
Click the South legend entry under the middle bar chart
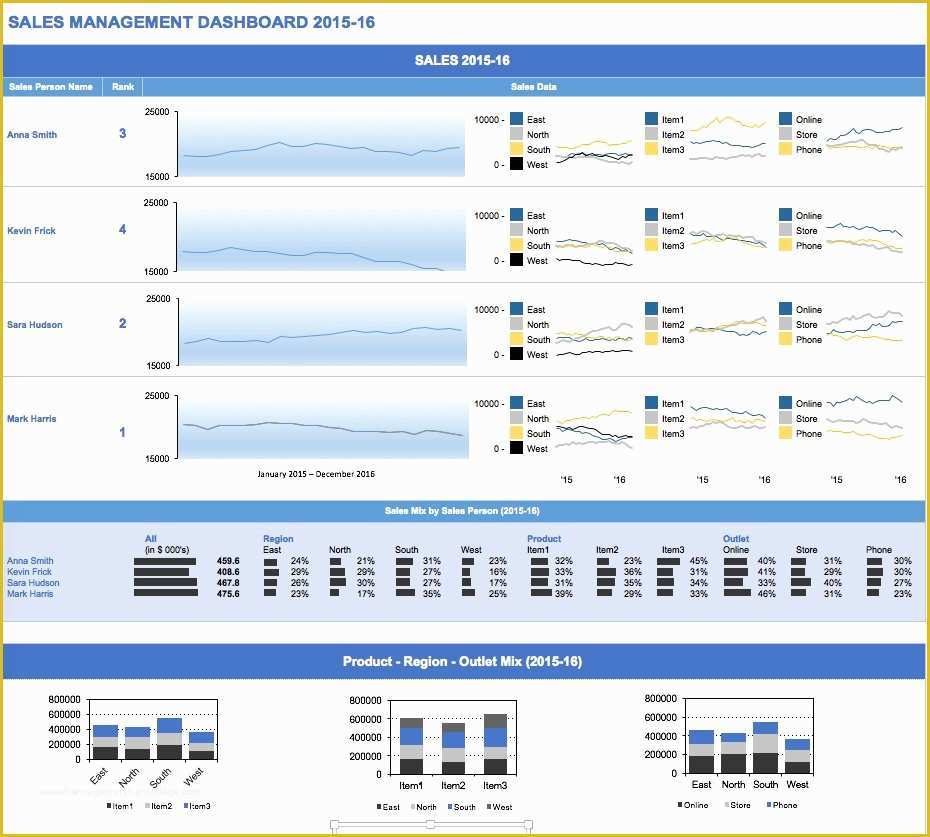pyautogui.click(x=461, y=807)
